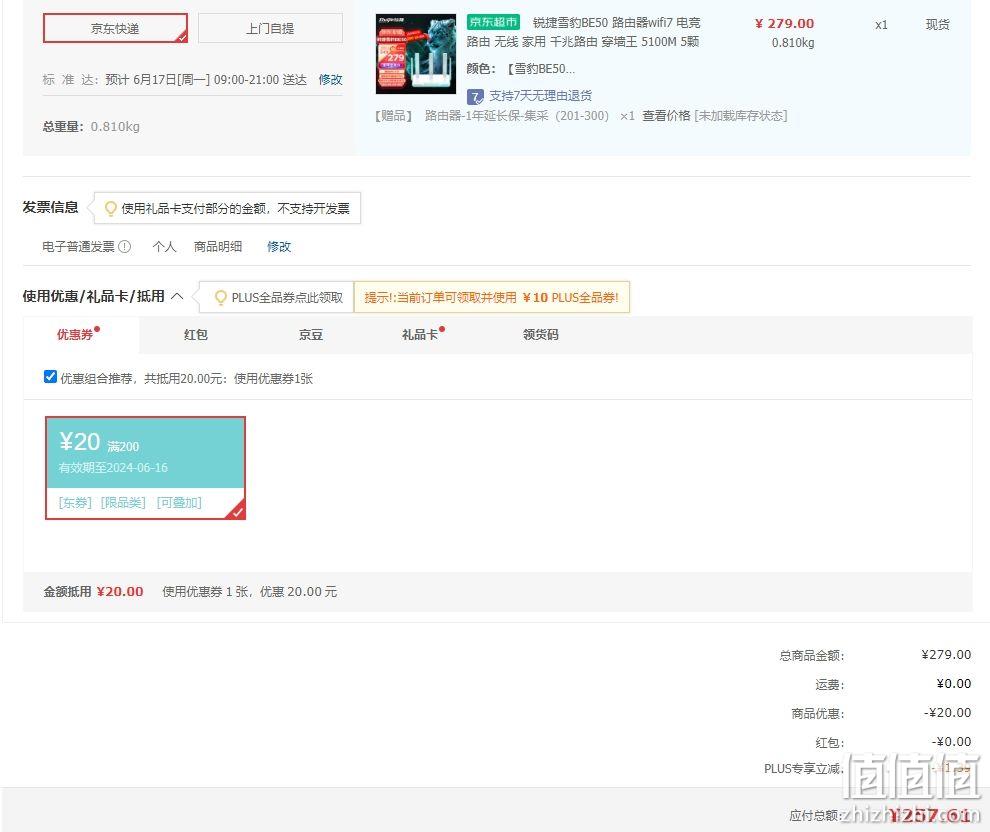Viewport: 990px width, 832px height.
Task: Click the info icon beside 电子普通发票
Action: (125, 247)
